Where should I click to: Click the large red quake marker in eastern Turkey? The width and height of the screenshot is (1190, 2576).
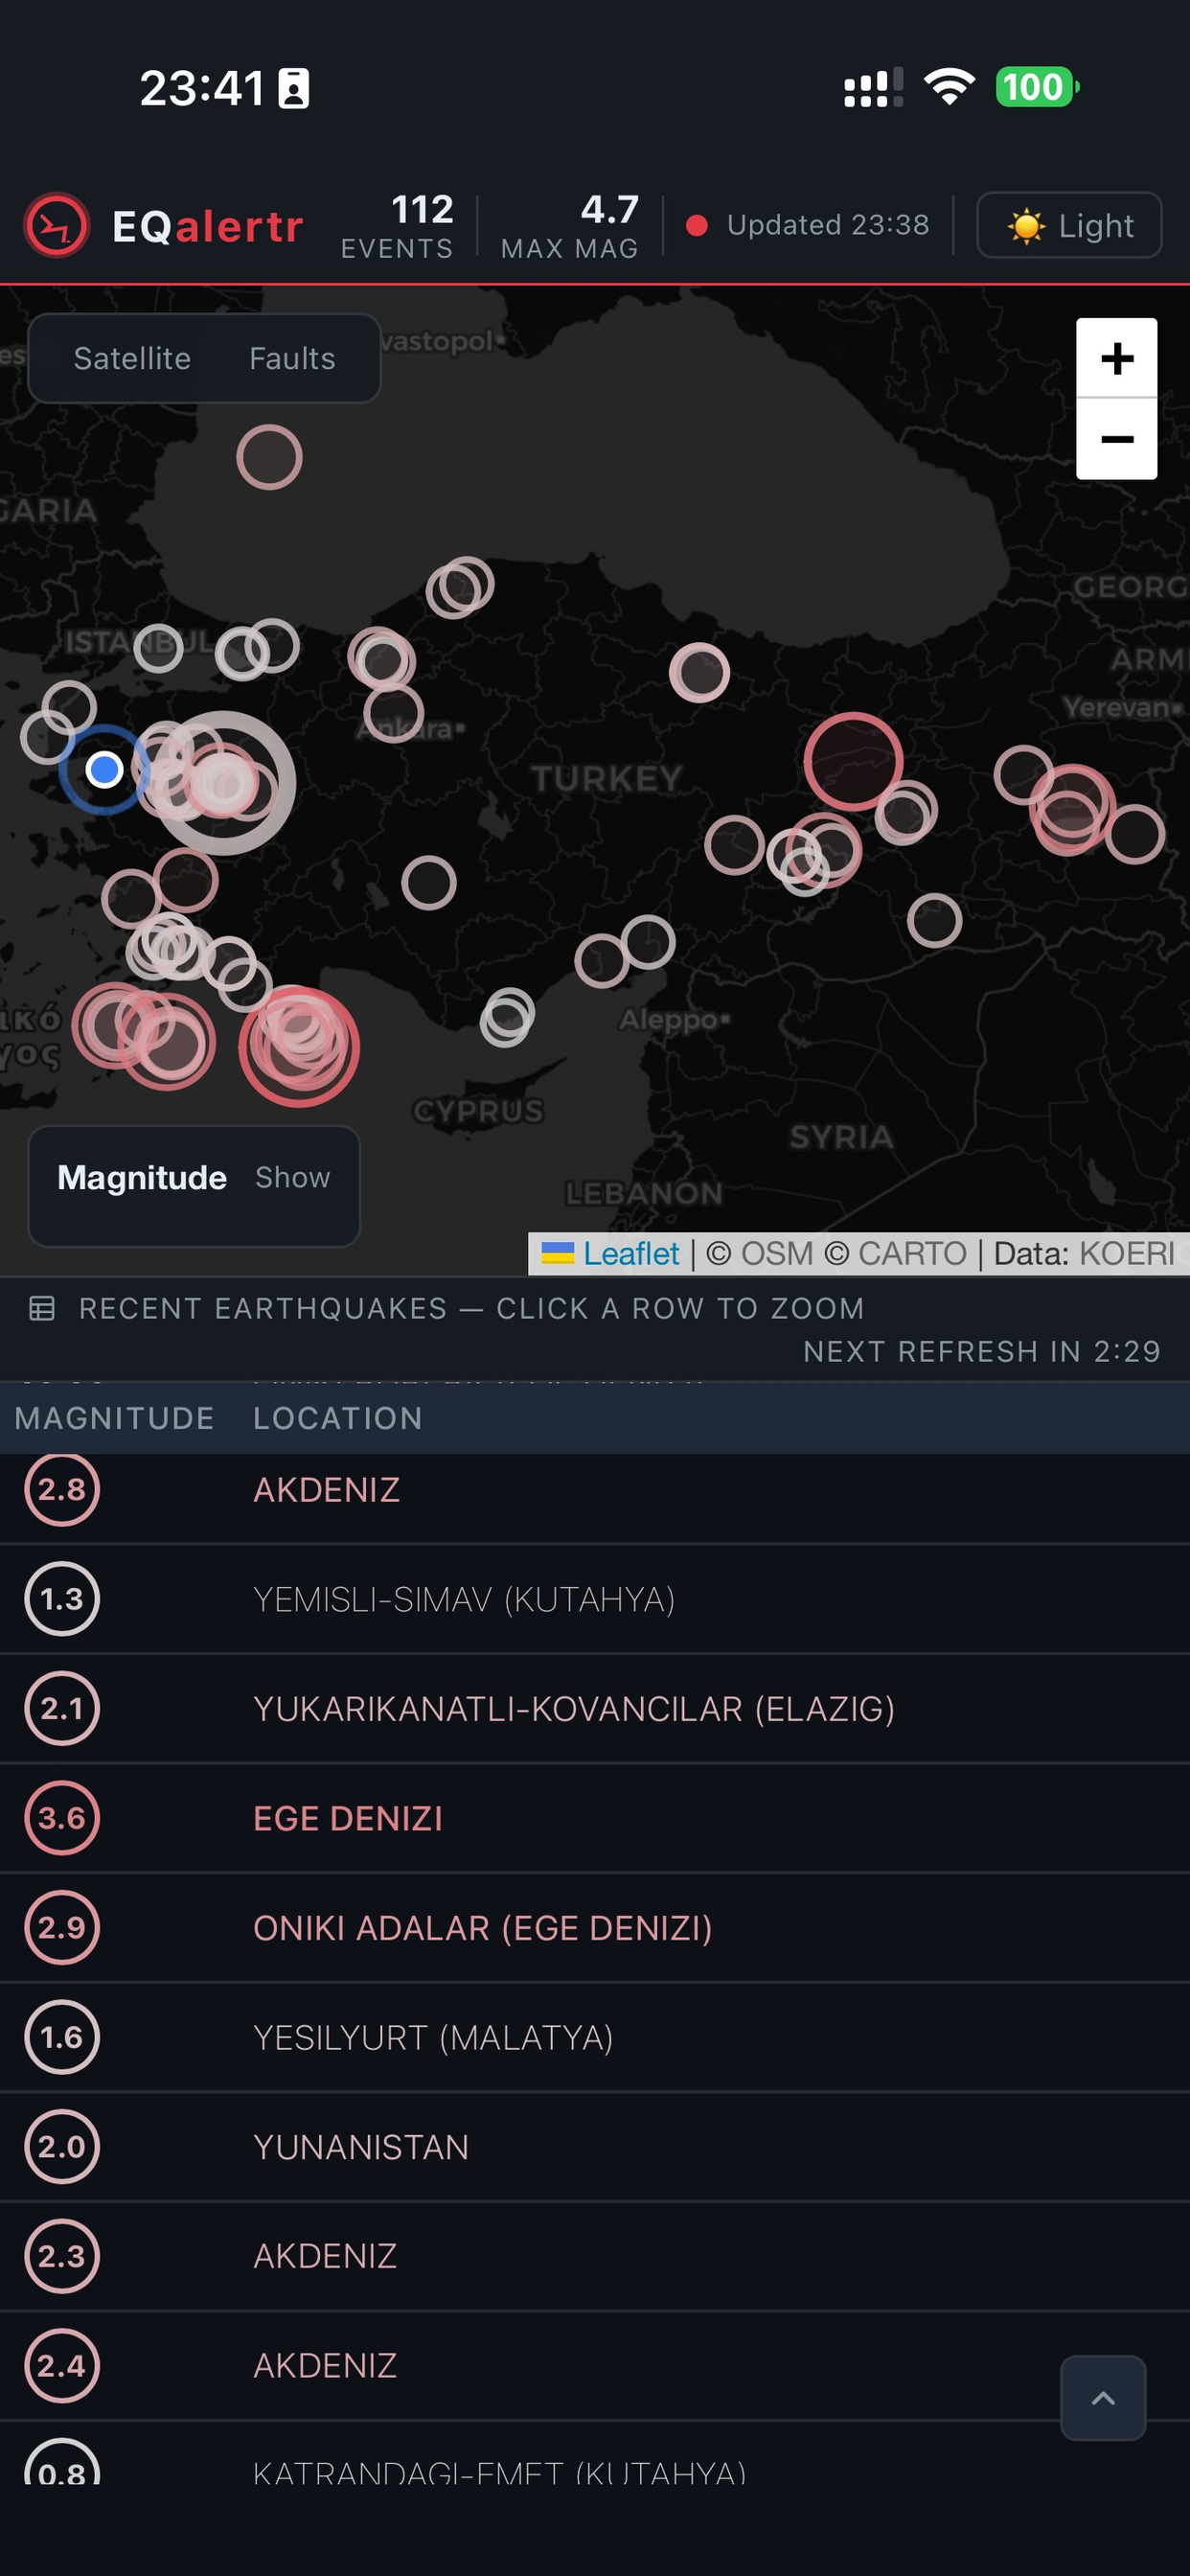853,761
